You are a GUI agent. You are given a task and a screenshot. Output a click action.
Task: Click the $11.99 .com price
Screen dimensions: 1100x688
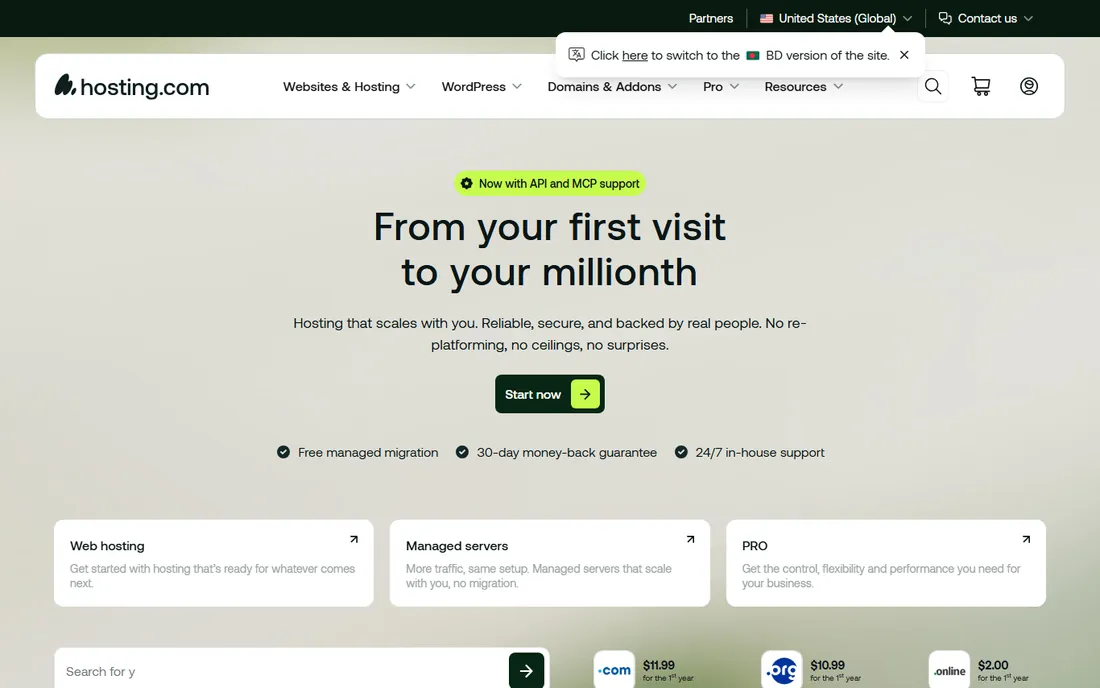tap(659, 665)
